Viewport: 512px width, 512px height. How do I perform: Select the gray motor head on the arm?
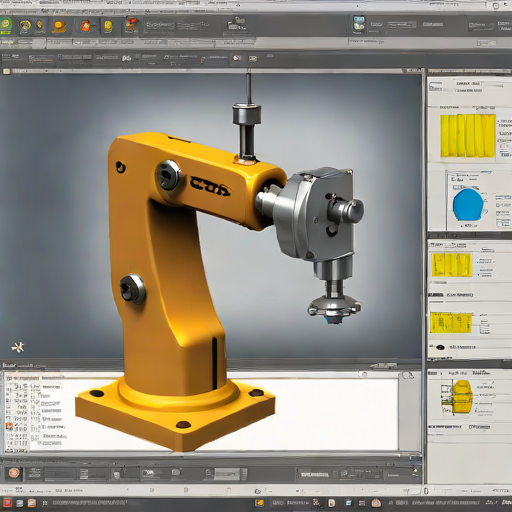coord(317,213)
